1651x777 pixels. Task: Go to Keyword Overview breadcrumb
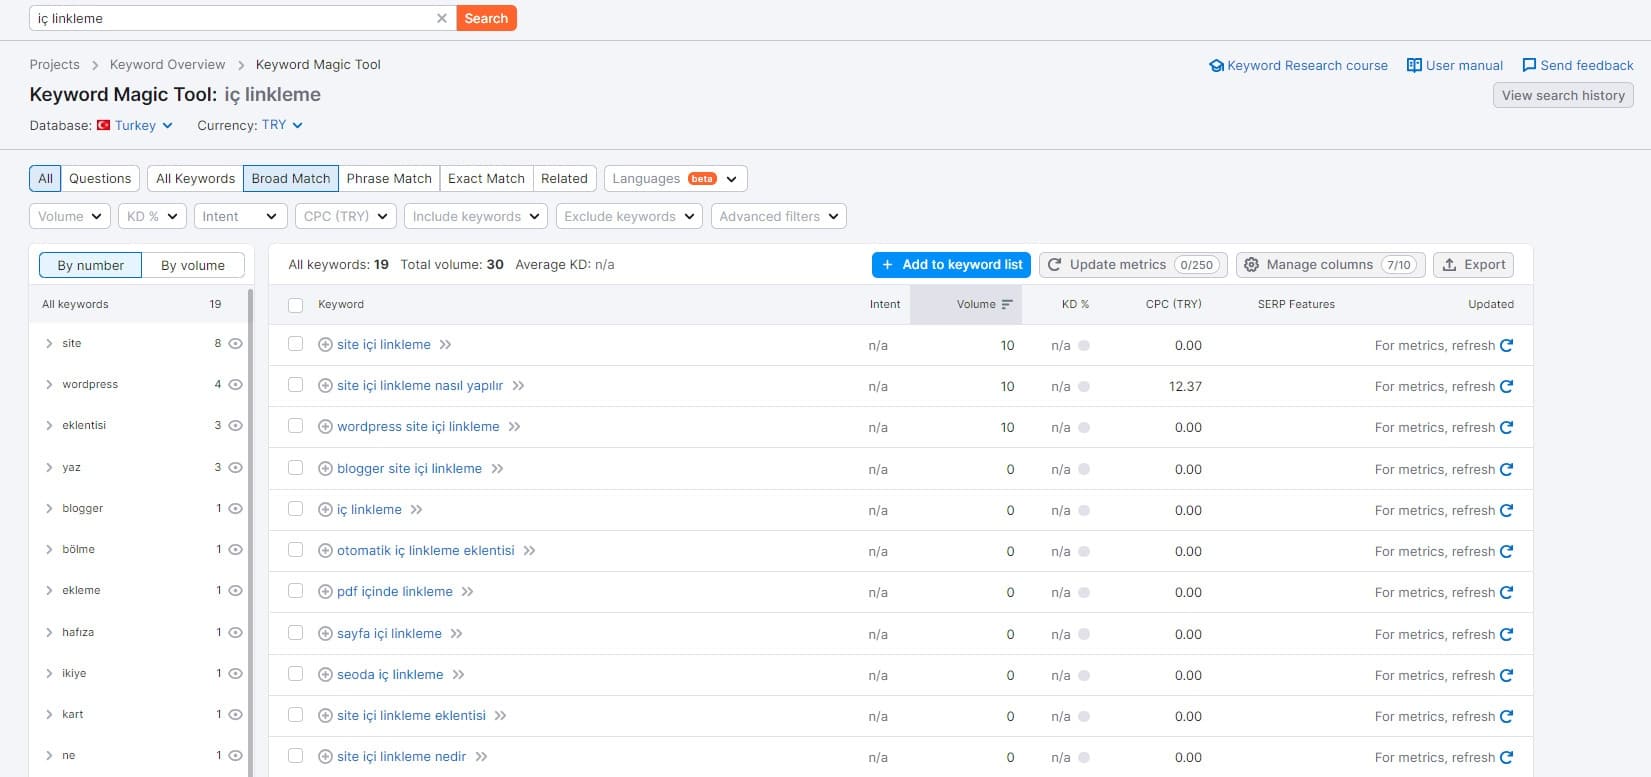pyautogui.click(x=167, y=64)
